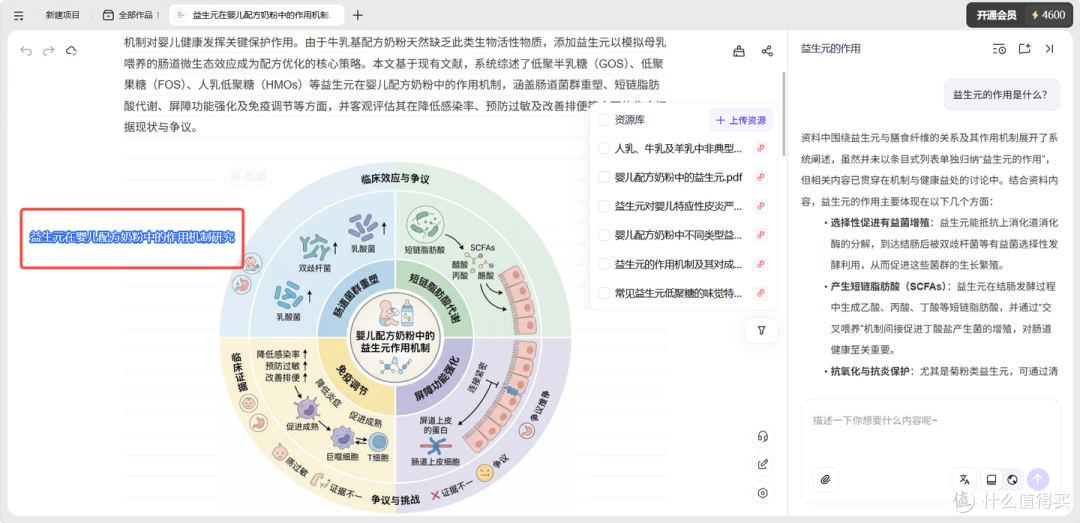Check the box for 人乳、牛乳及羊乳中非典型
This screenshot has width=1080, height=523.
[604, 148]
